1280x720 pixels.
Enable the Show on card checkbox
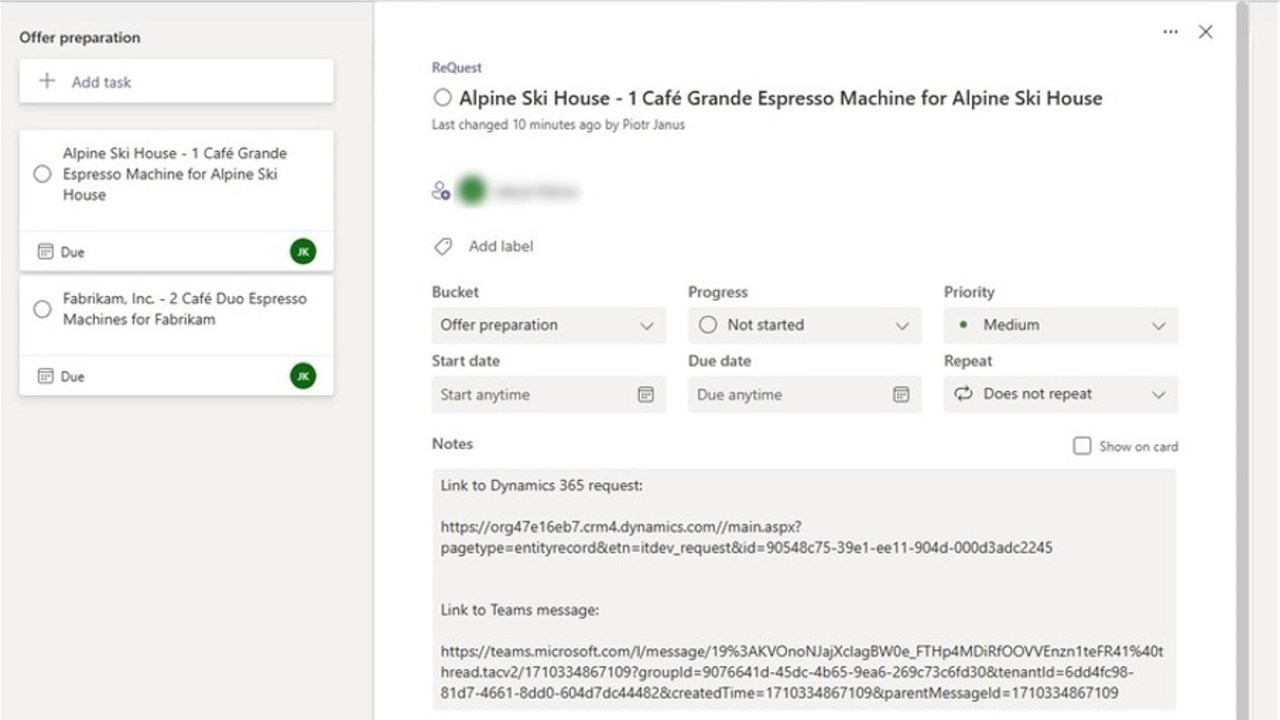tap(1082, 446)
